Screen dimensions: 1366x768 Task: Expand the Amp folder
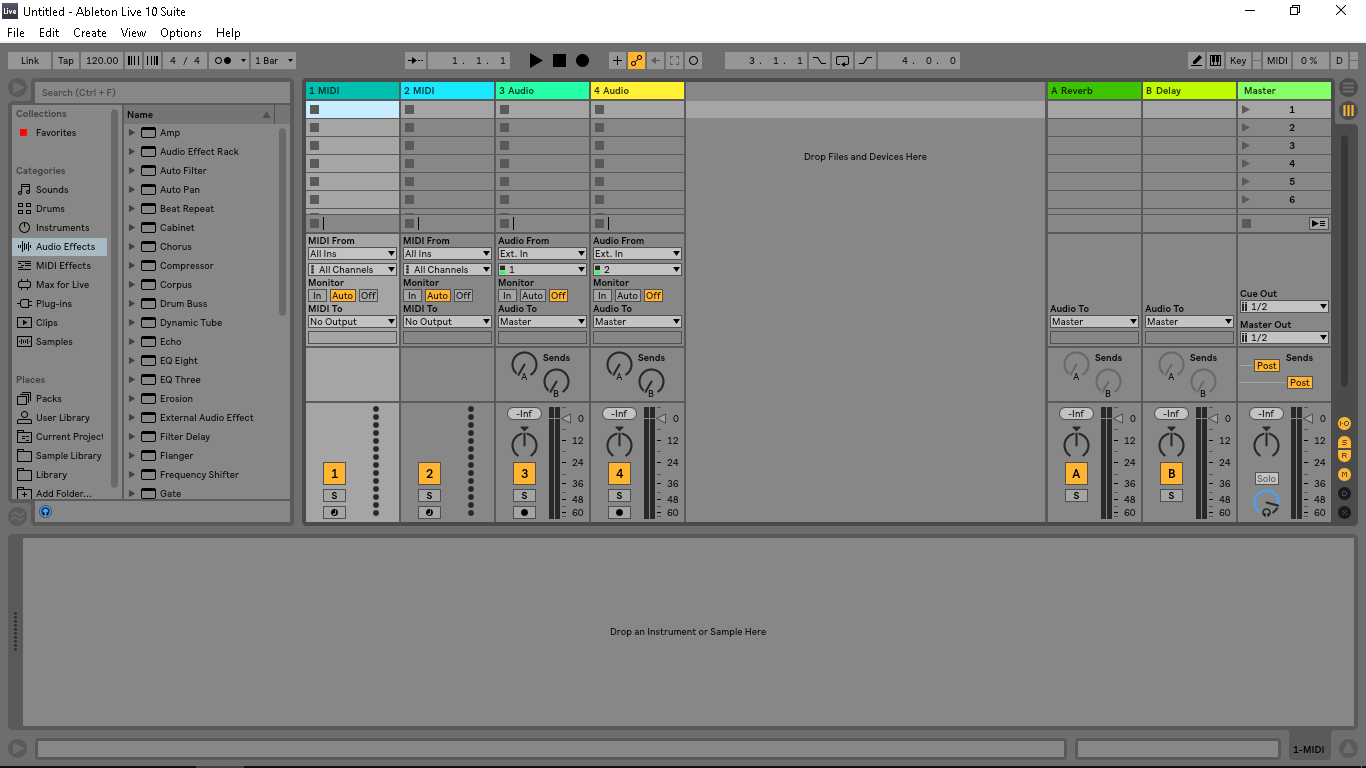131,133
